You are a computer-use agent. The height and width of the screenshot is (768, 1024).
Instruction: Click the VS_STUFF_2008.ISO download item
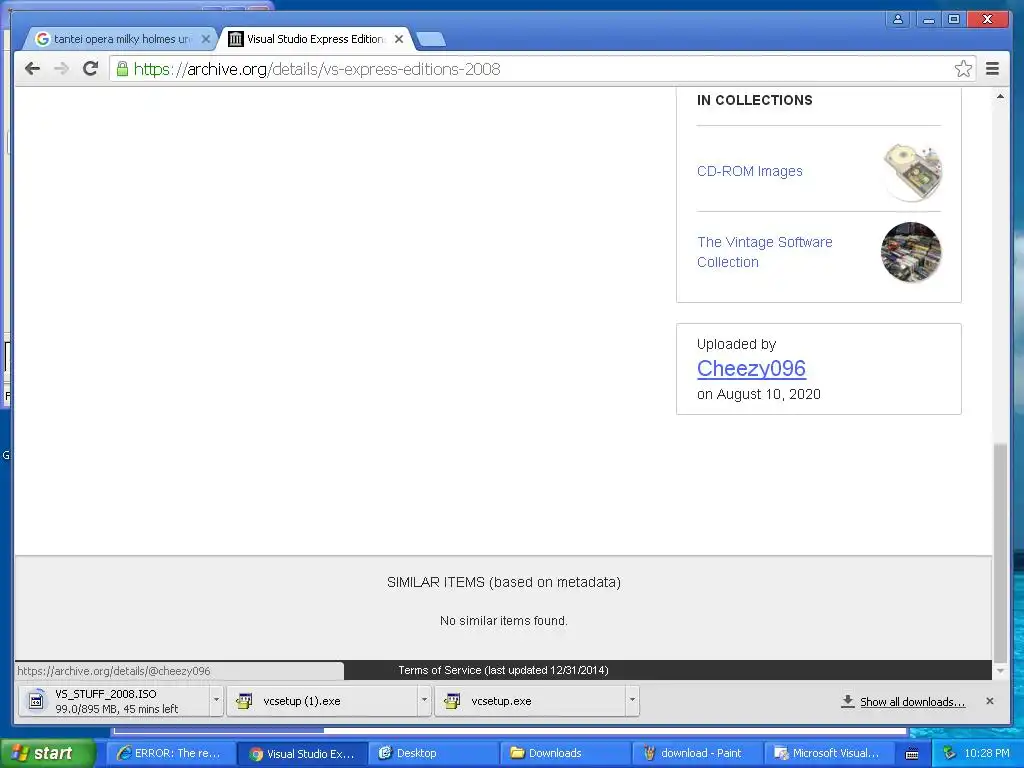click(115, 701)
